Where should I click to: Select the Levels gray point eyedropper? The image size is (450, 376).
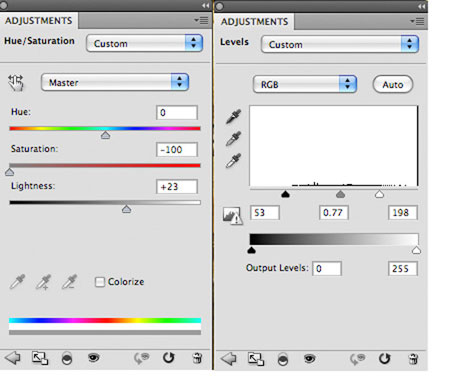233,139
